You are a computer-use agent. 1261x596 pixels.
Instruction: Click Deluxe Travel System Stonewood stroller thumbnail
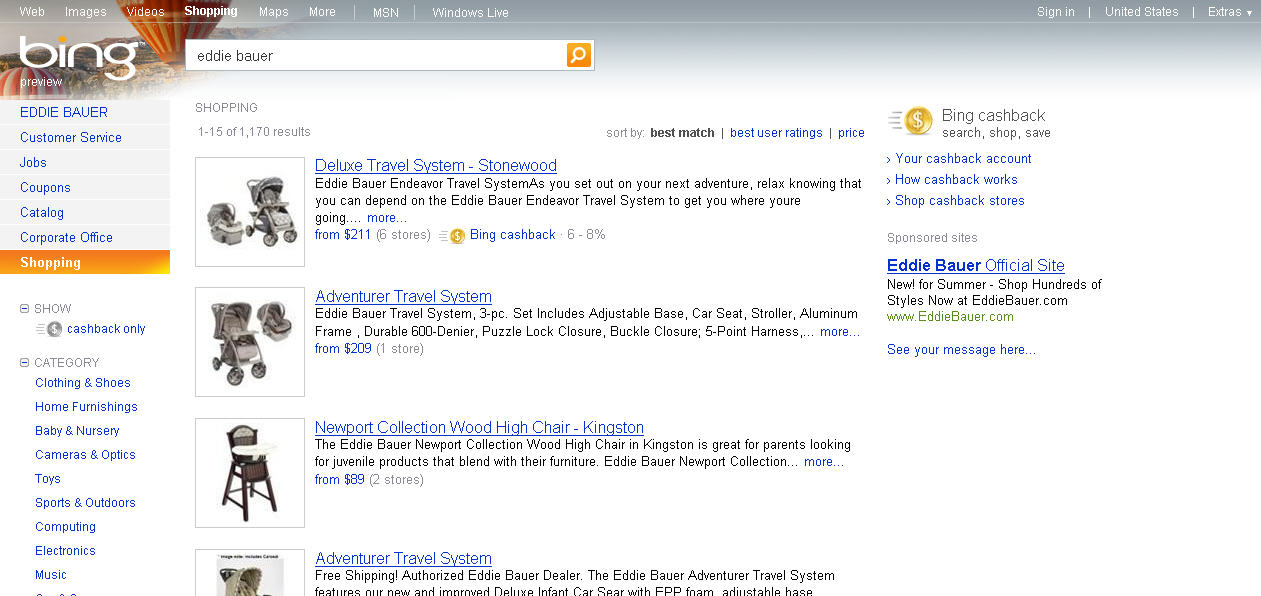(x=250, y=212)
